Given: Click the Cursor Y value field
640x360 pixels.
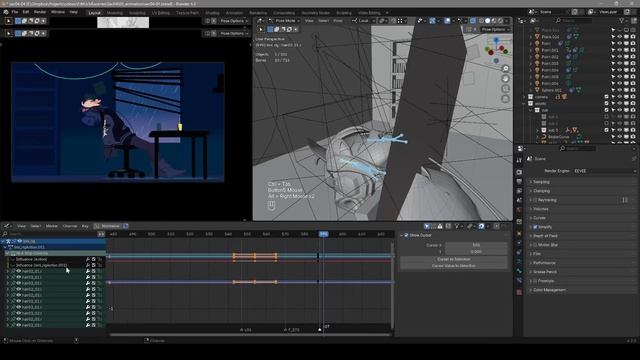Looking at the screenshot, I should pos(476,251).
